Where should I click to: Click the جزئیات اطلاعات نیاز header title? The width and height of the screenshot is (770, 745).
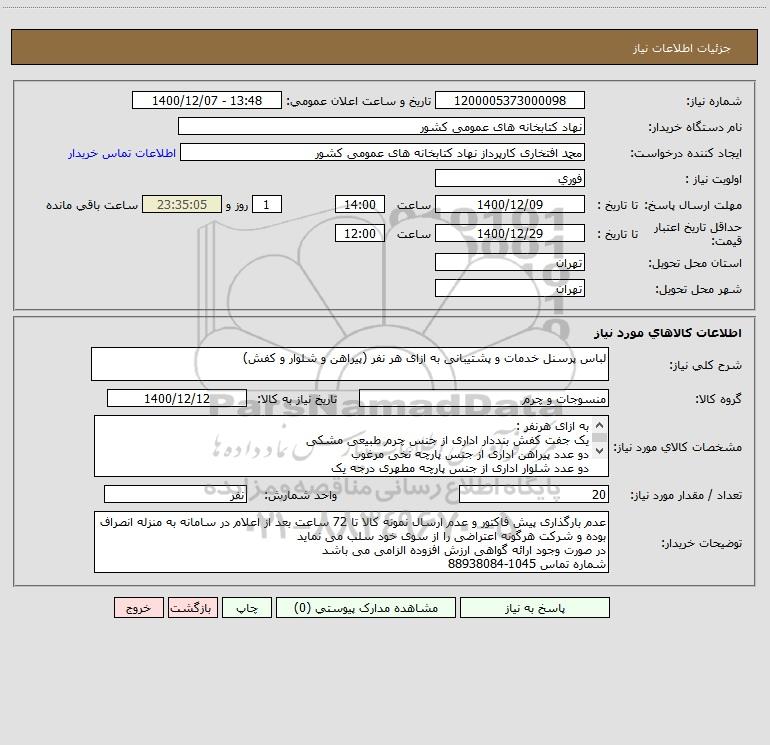681,48
